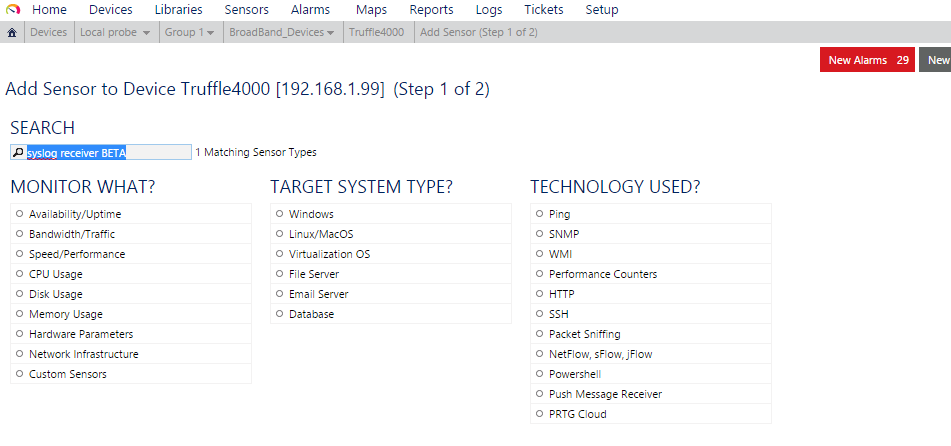The width and height of the screenshot is (951, 446).
Task: Click the grey New button at right edge
Action: [935, 60]
